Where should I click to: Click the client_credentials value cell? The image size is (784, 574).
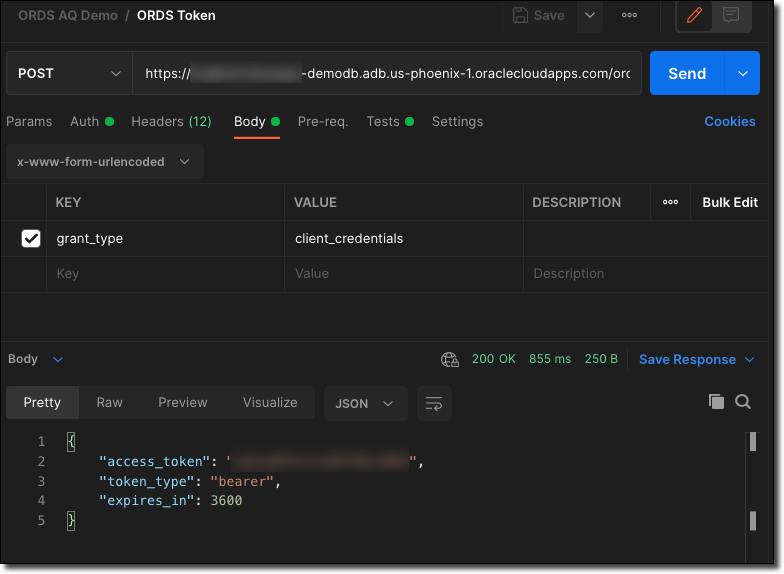coord(404,239)
